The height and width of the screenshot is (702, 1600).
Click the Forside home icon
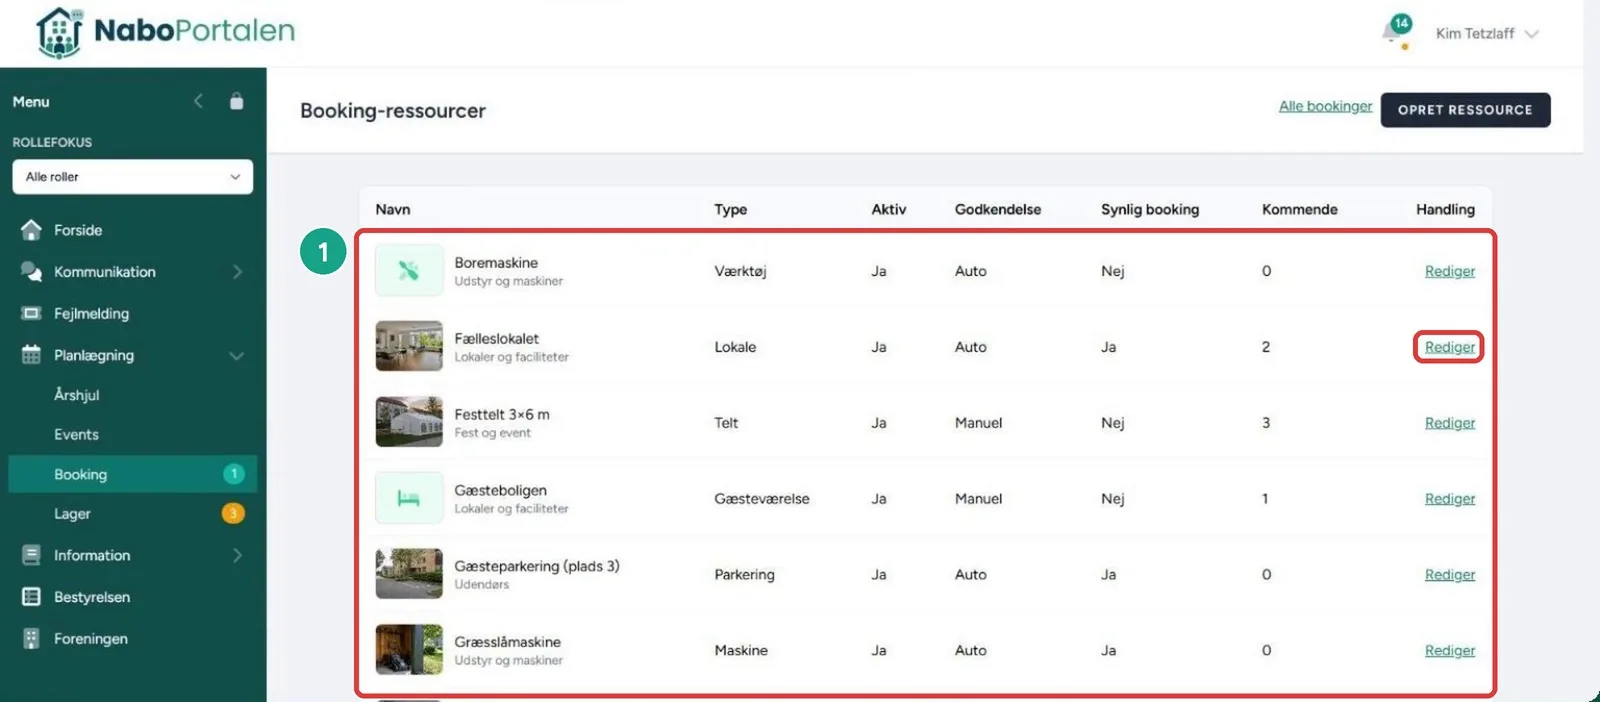click(31, 230)
